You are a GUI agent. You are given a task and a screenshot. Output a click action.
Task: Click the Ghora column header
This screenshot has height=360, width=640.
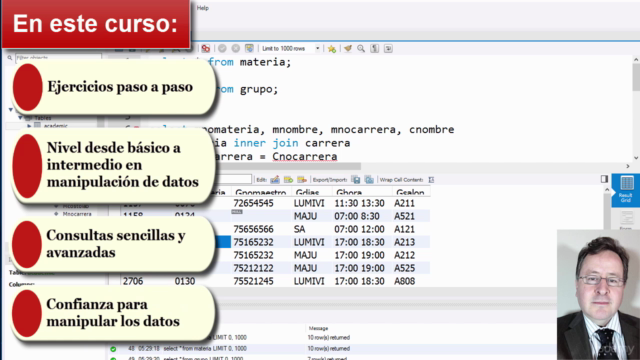point(349,192)
